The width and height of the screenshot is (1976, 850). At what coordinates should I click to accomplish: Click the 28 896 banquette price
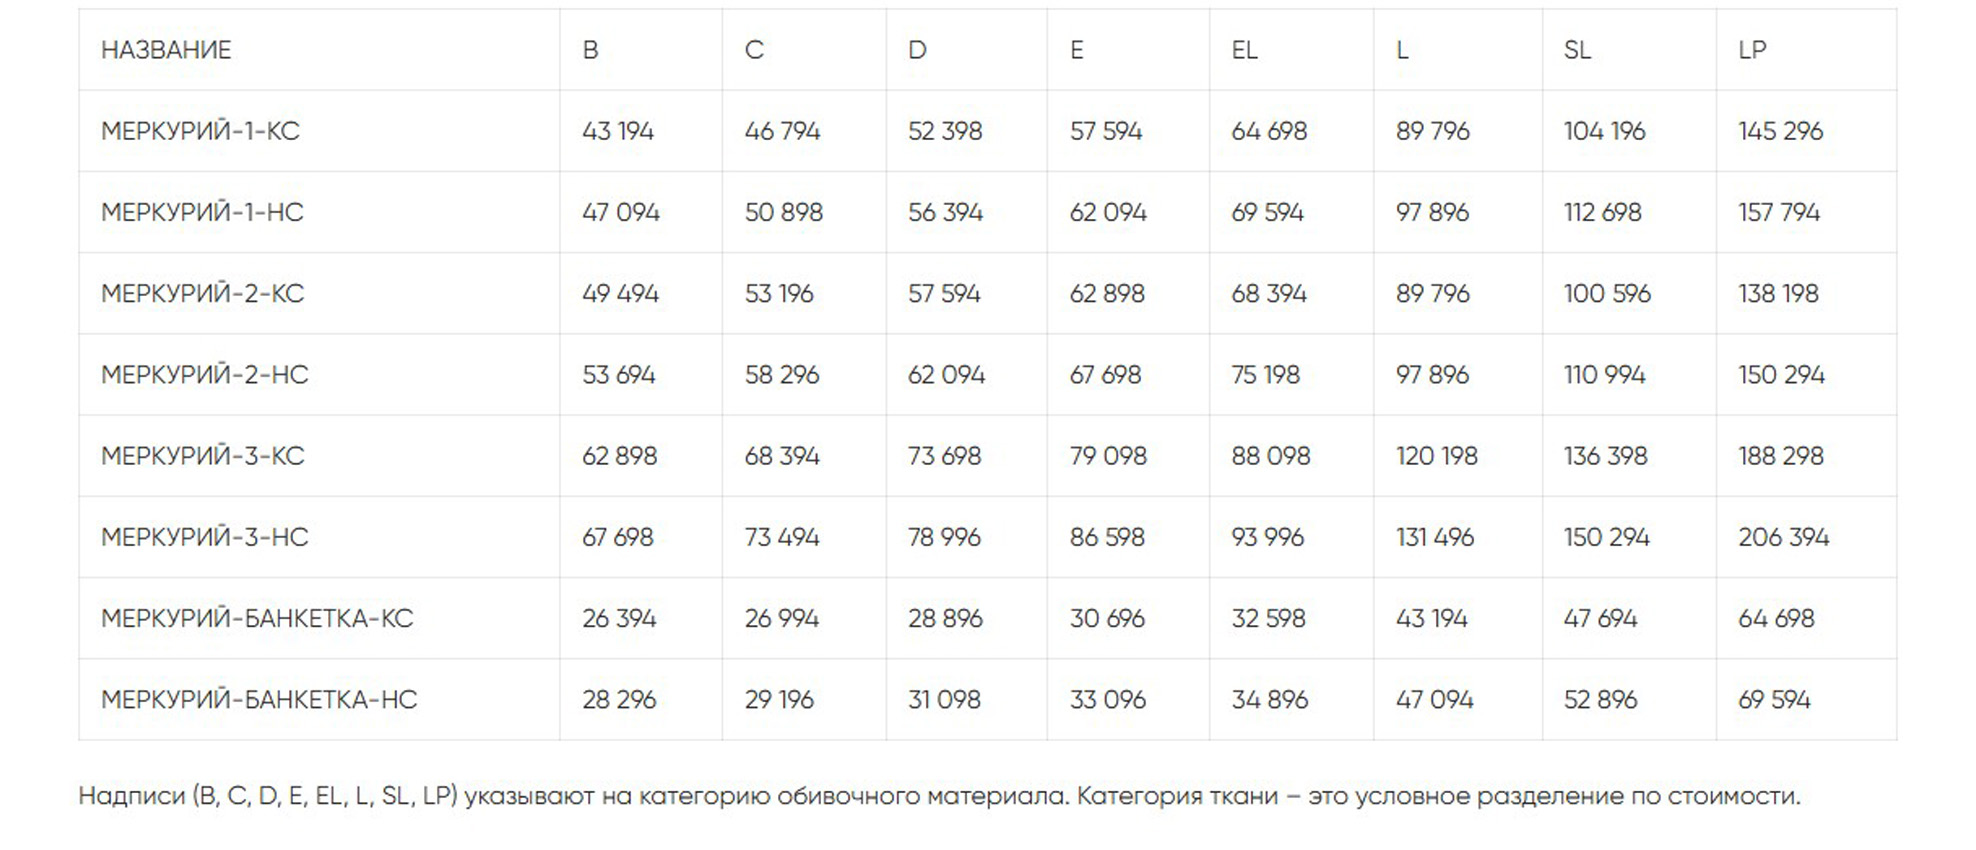coord(945,618)
